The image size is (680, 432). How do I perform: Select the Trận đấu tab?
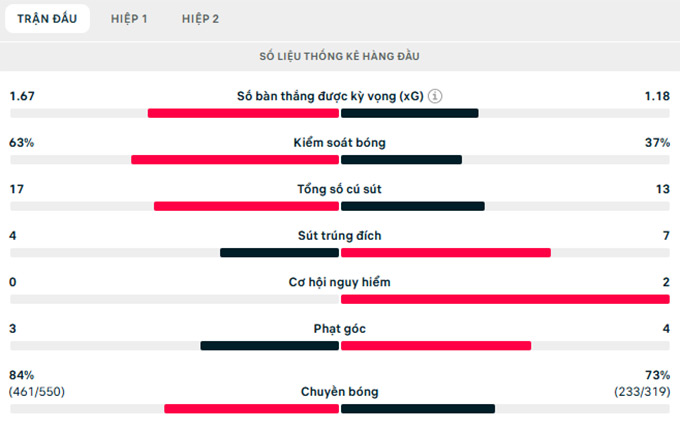click(x=46, y=19)
